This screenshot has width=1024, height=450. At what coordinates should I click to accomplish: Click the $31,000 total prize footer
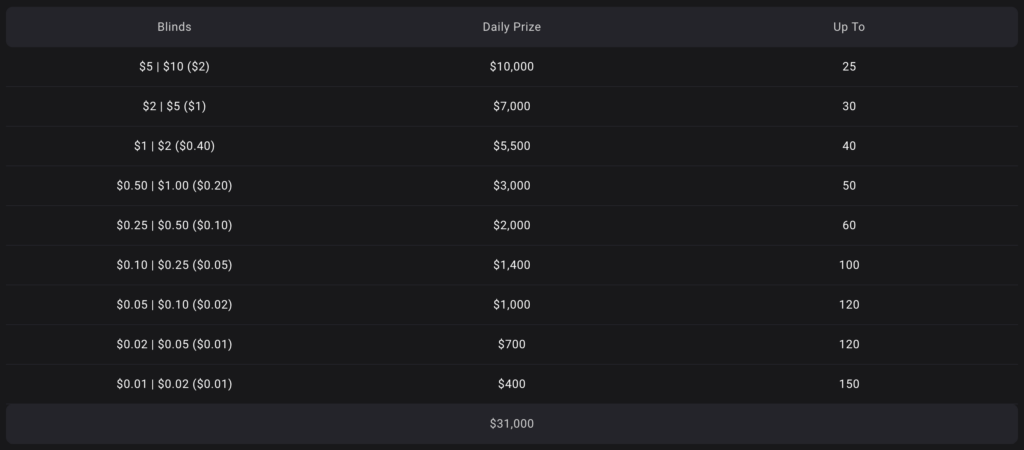coord(511,424)
